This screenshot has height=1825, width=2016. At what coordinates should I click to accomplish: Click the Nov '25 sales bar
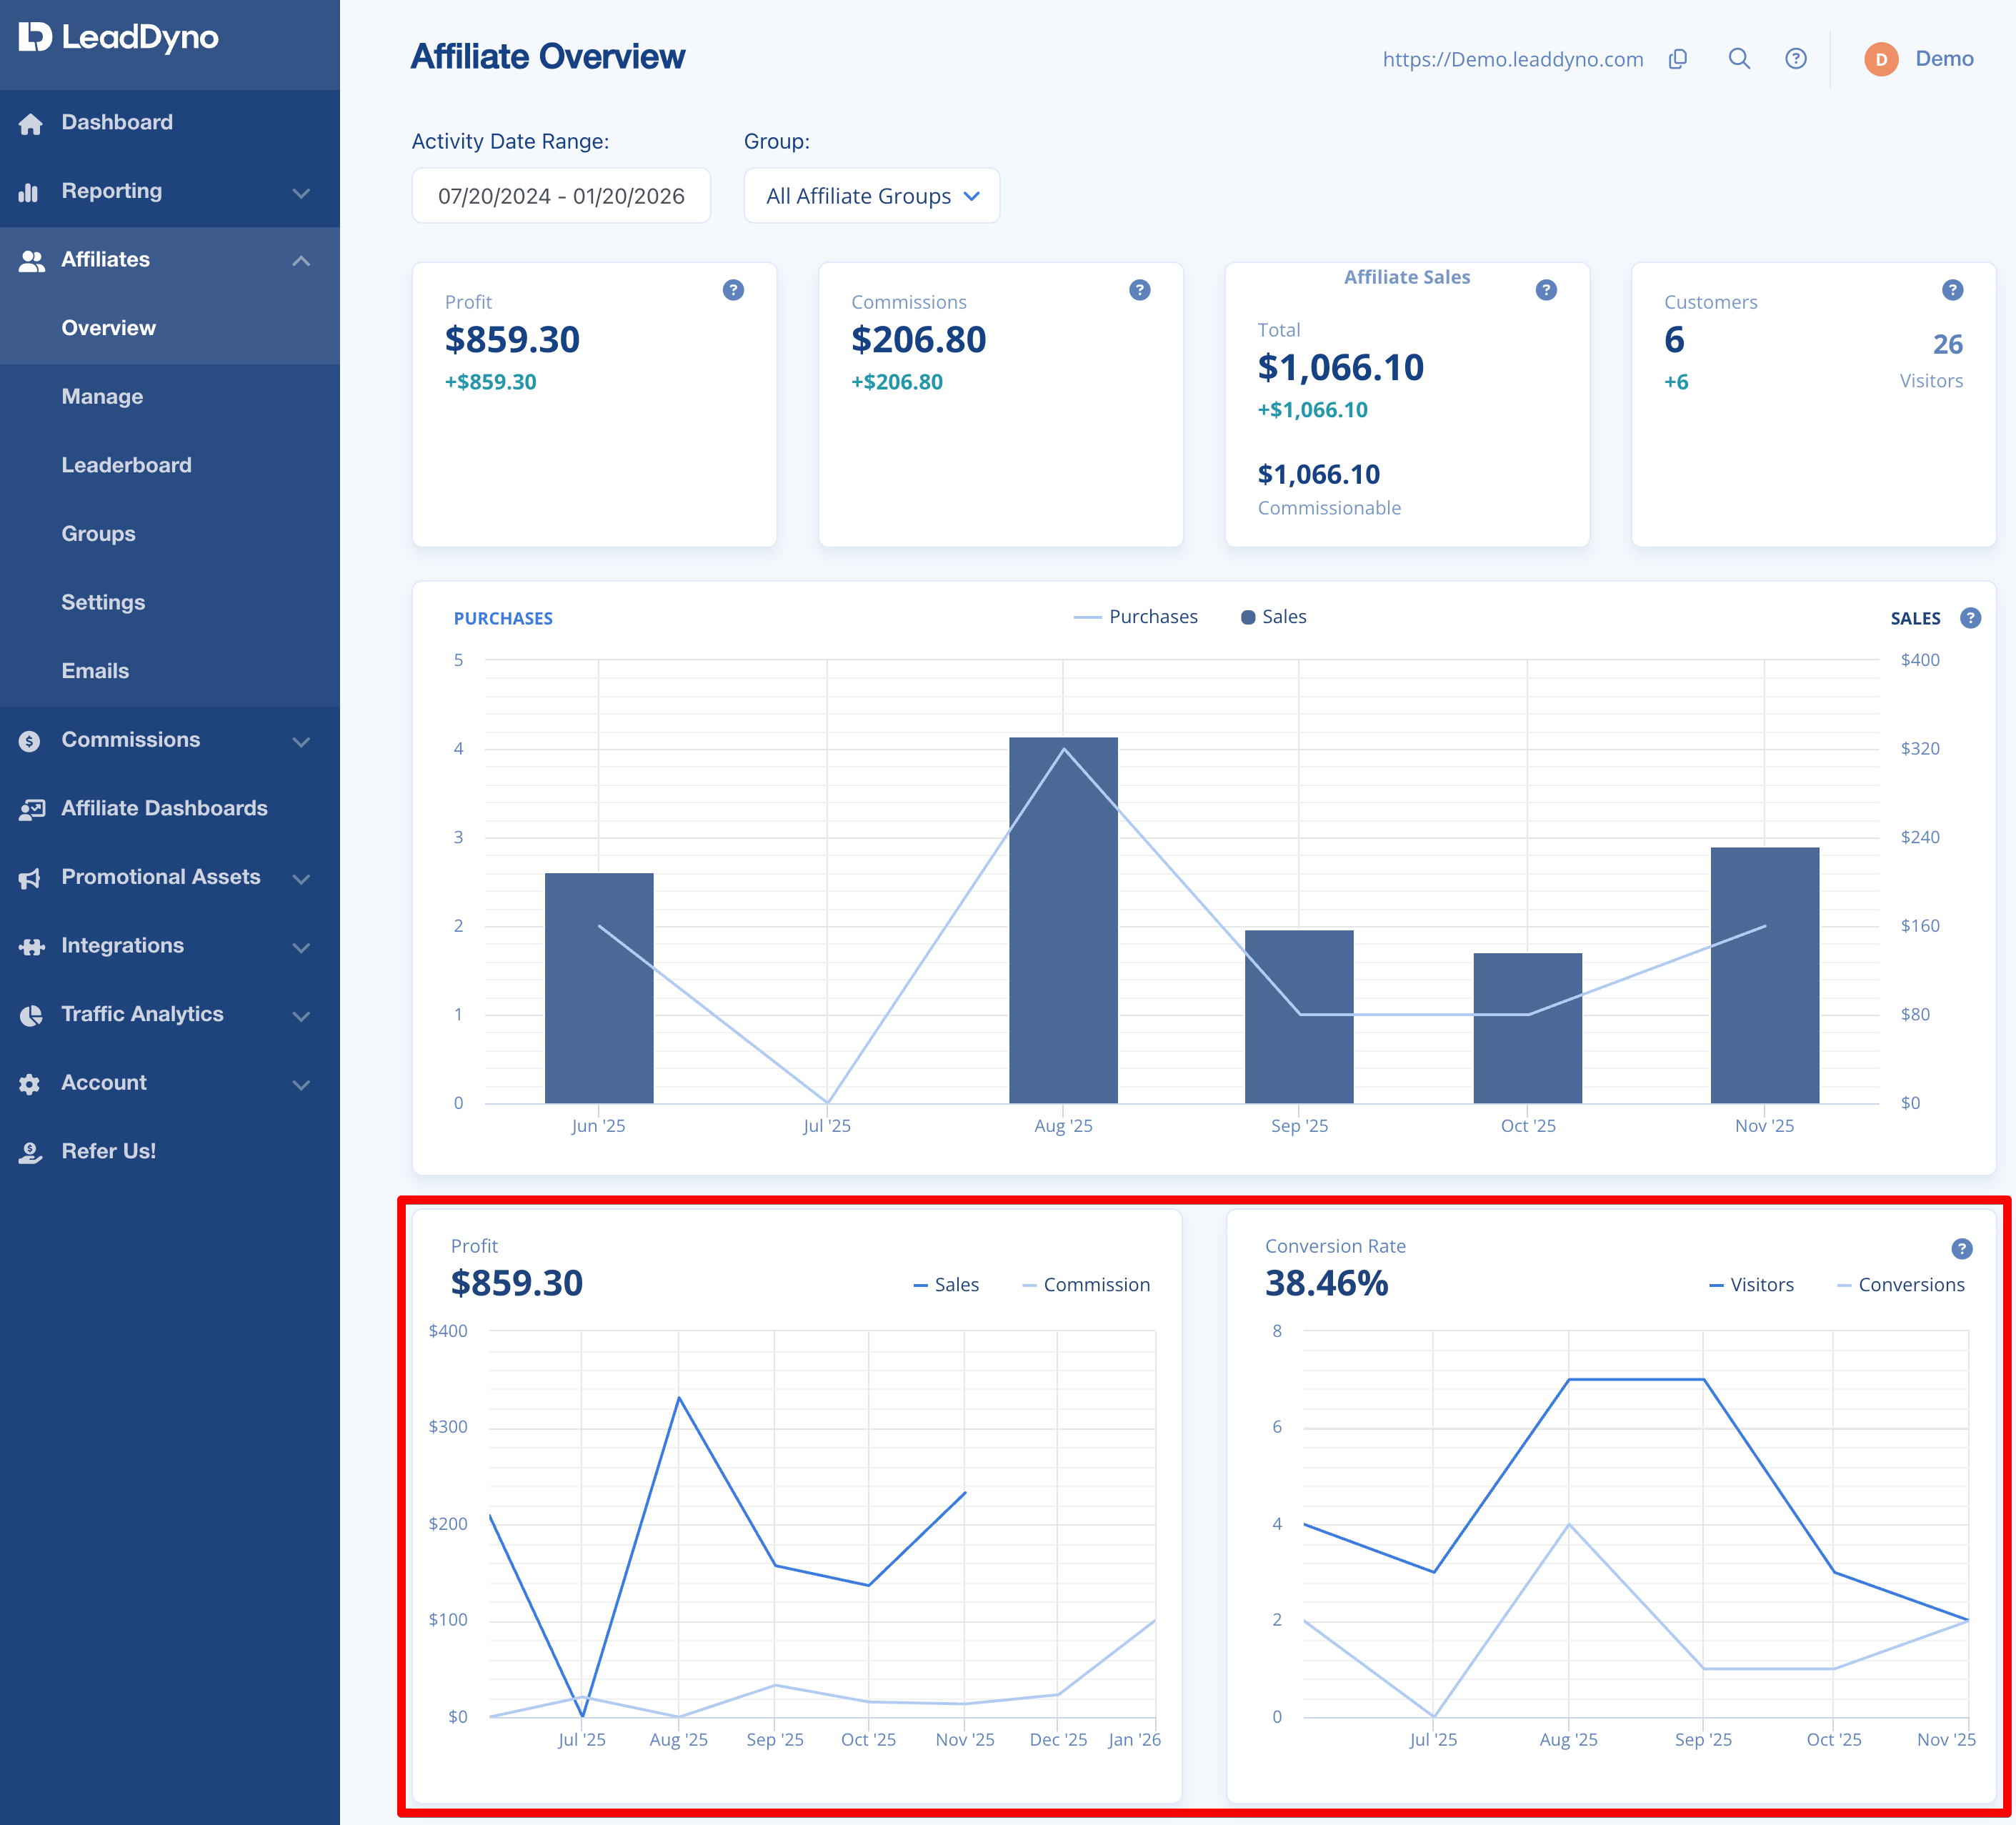click(x=1765, y=975)
